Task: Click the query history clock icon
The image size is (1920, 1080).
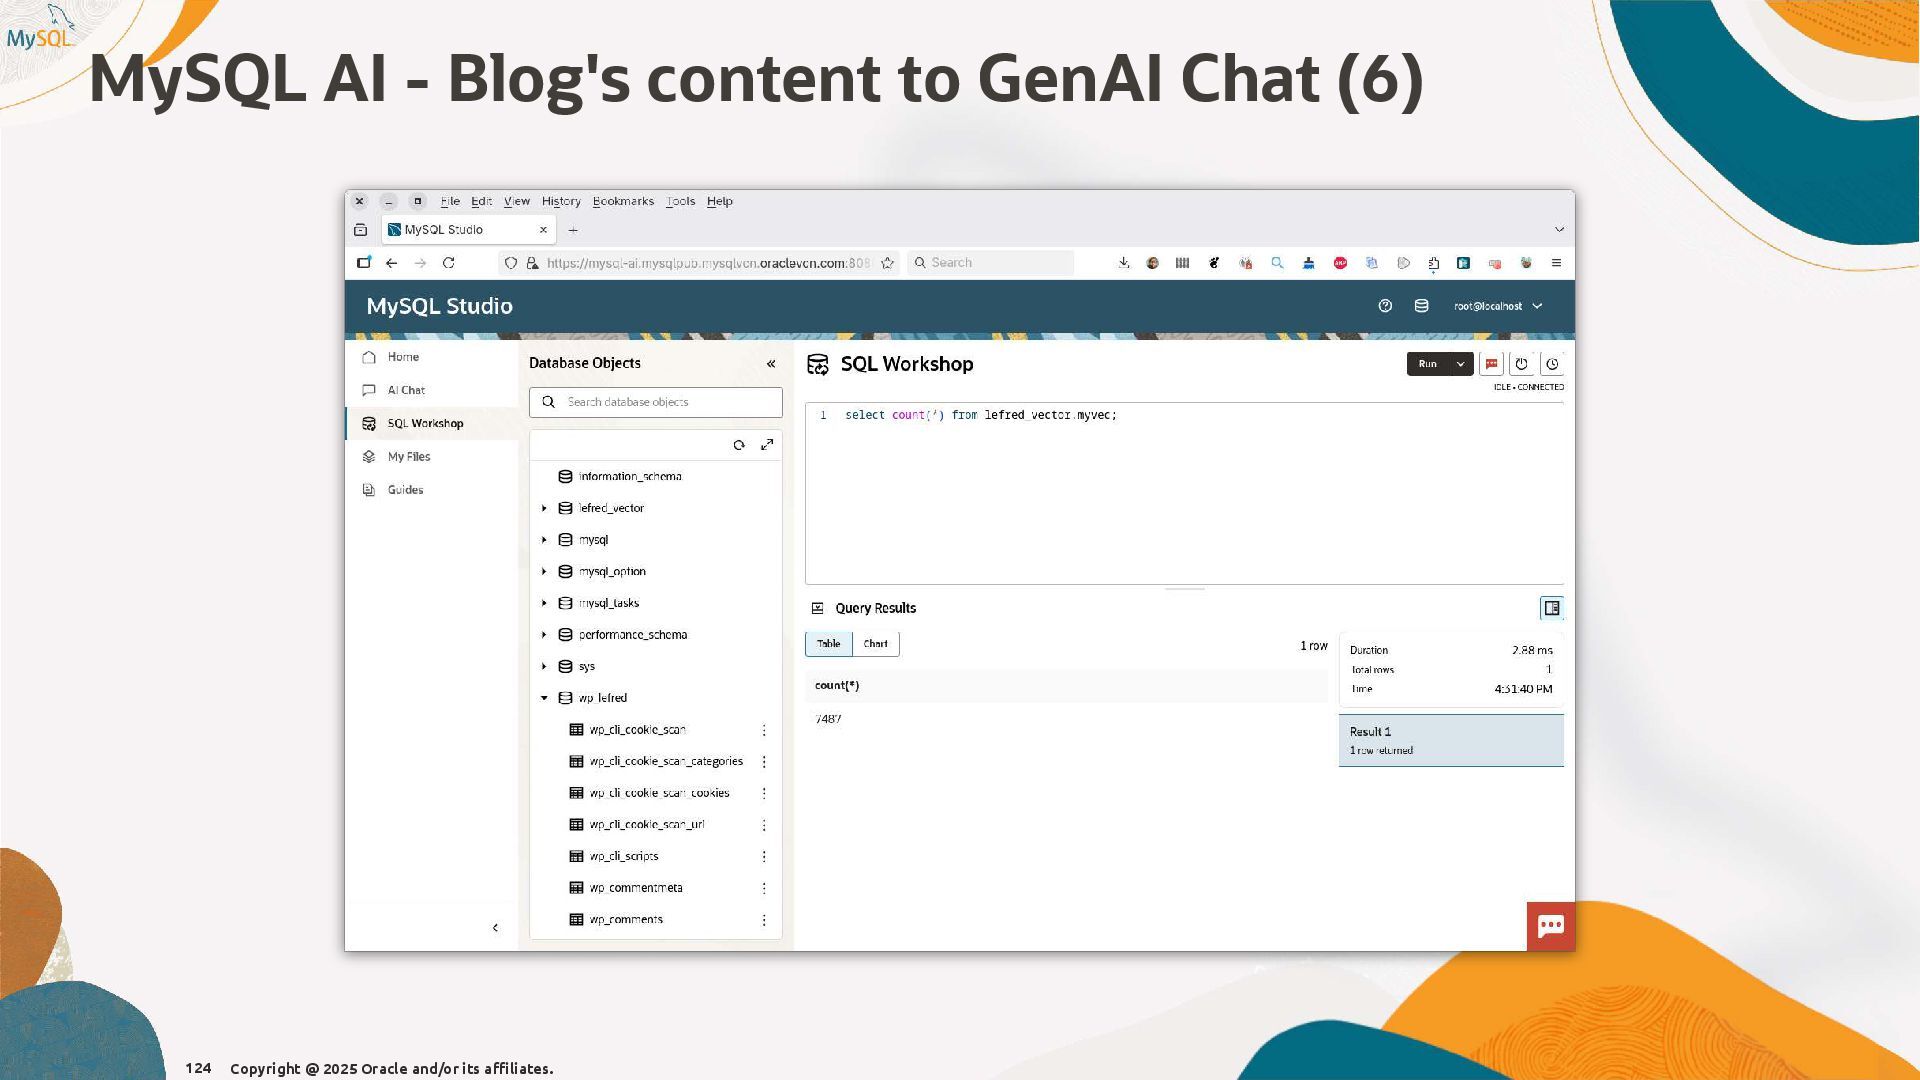Action: (x=1552, y=364)
